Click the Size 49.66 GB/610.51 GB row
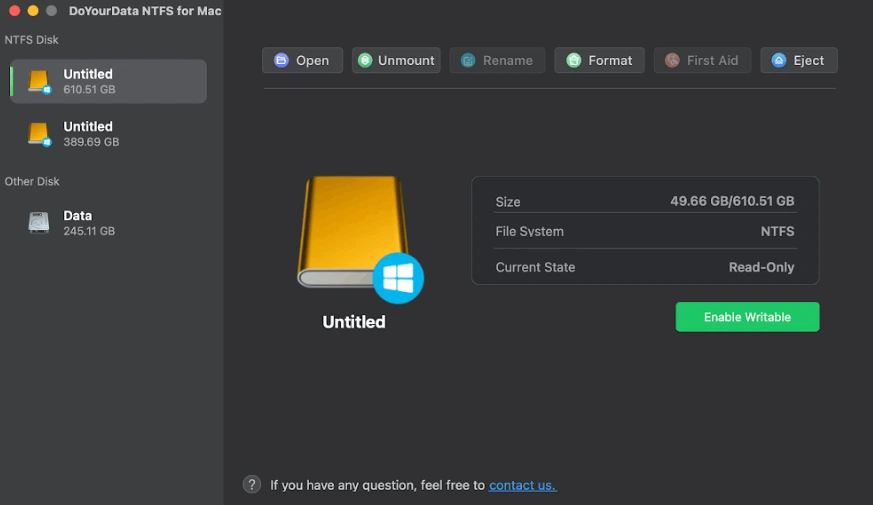Image resolution: width=873 pixels, height=505 pixels. [x=644, y=202]
